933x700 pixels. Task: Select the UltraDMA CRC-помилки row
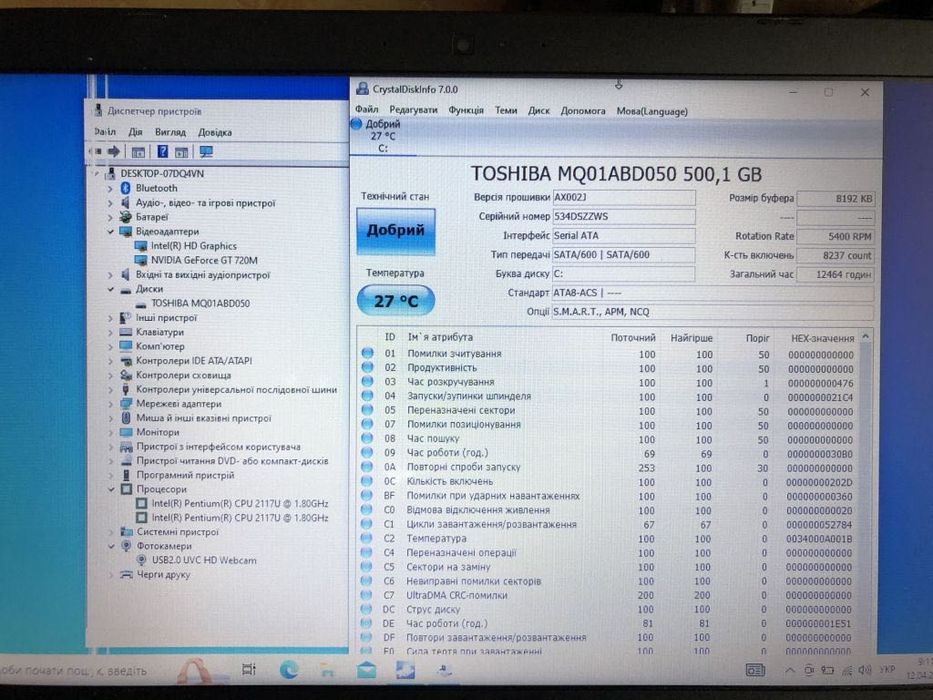click(608, 595)
